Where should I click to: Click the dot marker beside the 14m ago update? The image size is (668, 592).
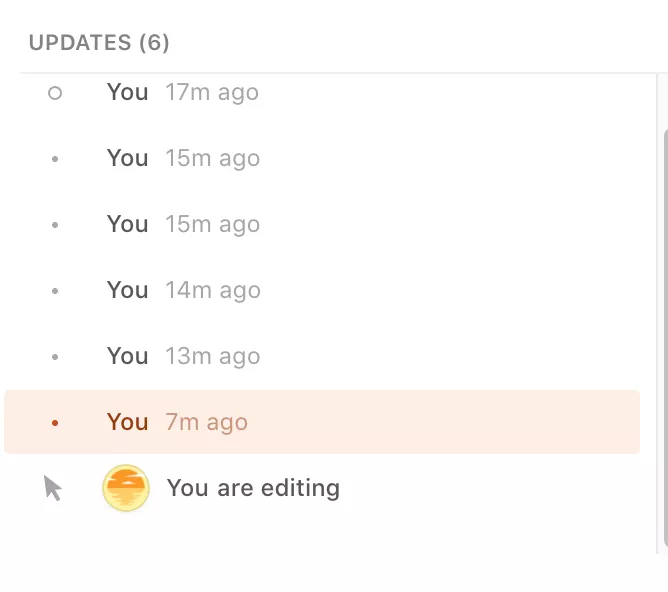[55, 291]
